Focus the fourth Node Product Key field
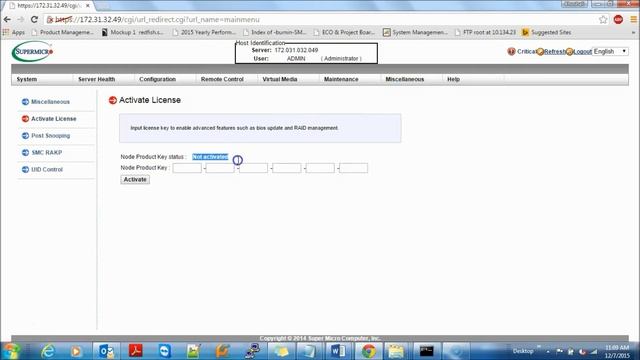 click(x=287, y=168)
